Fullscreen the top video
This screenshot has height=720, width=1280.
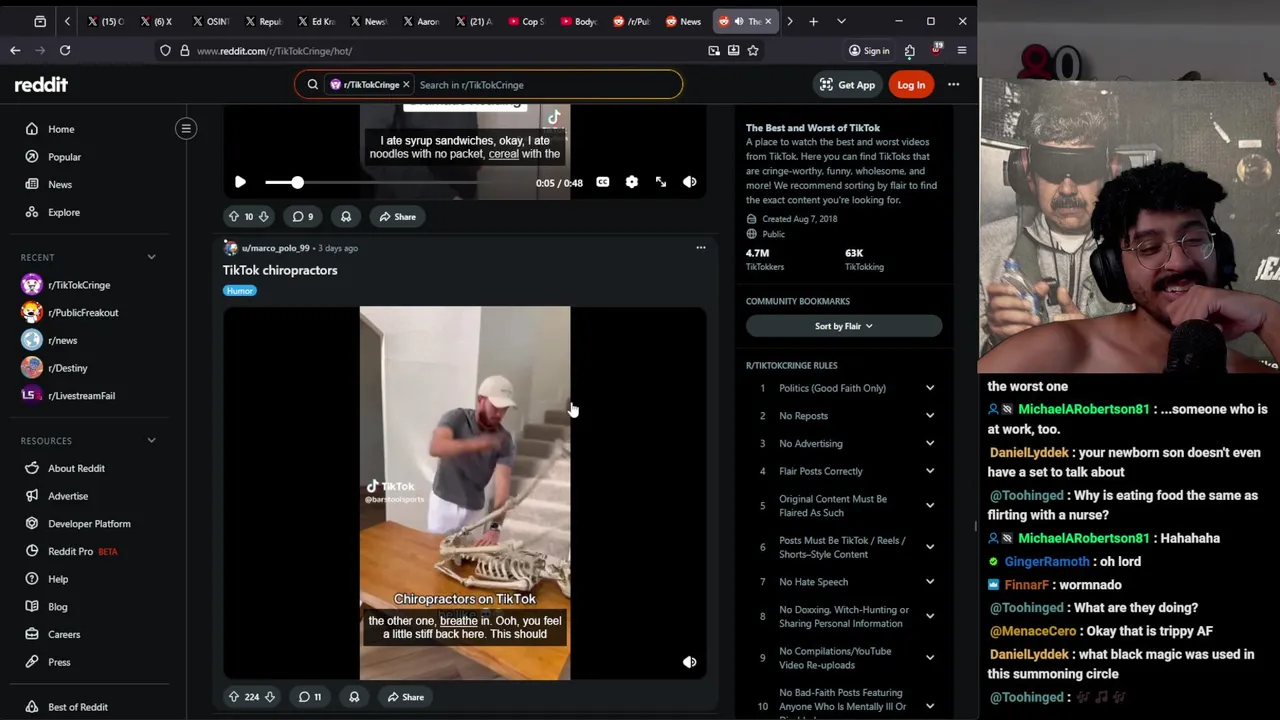(661, 182)
